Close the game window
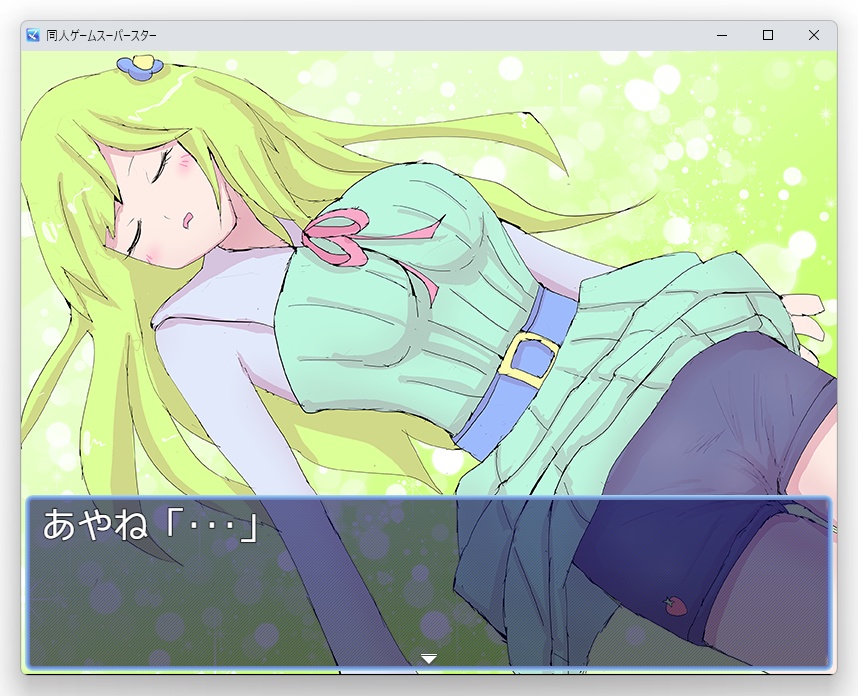Viewport: 858px width, 696px height. click(x=814, y=36)
